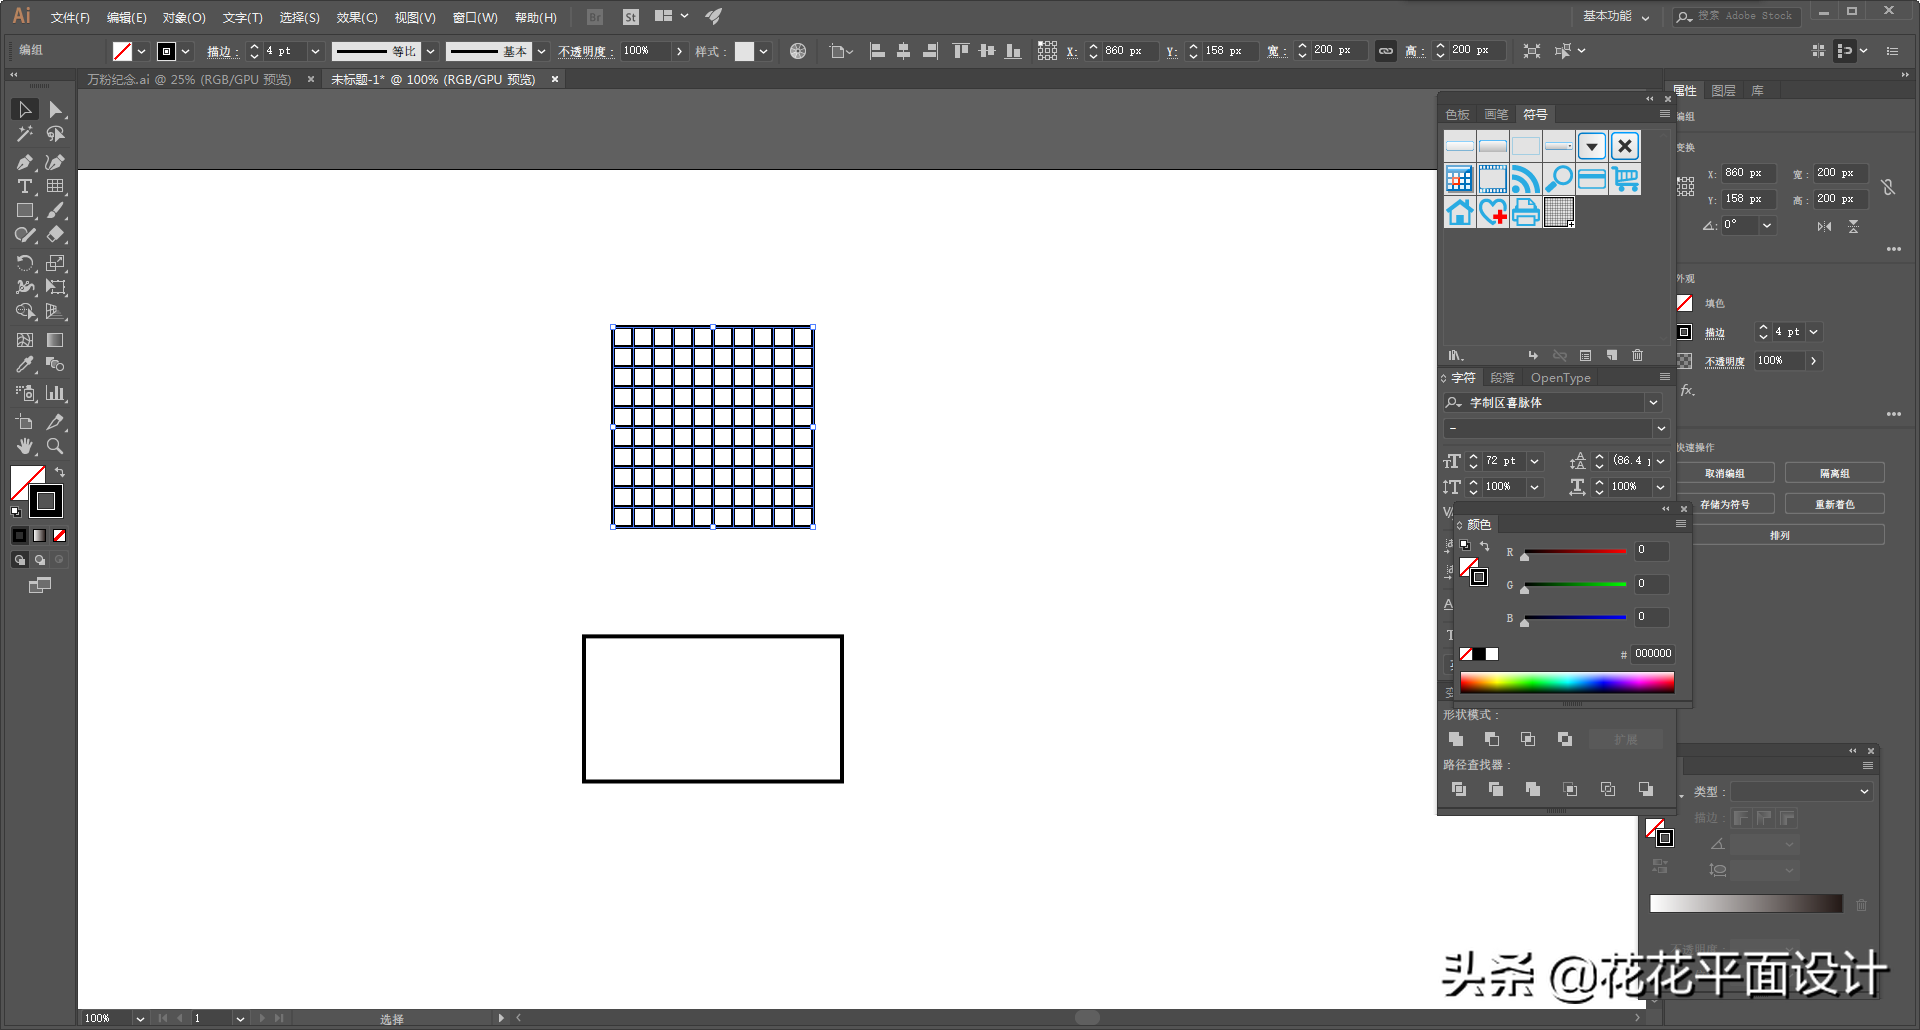Open the variable width profile dropdown
Screen dimensions: 1920x1030
(x=430, y=51)
